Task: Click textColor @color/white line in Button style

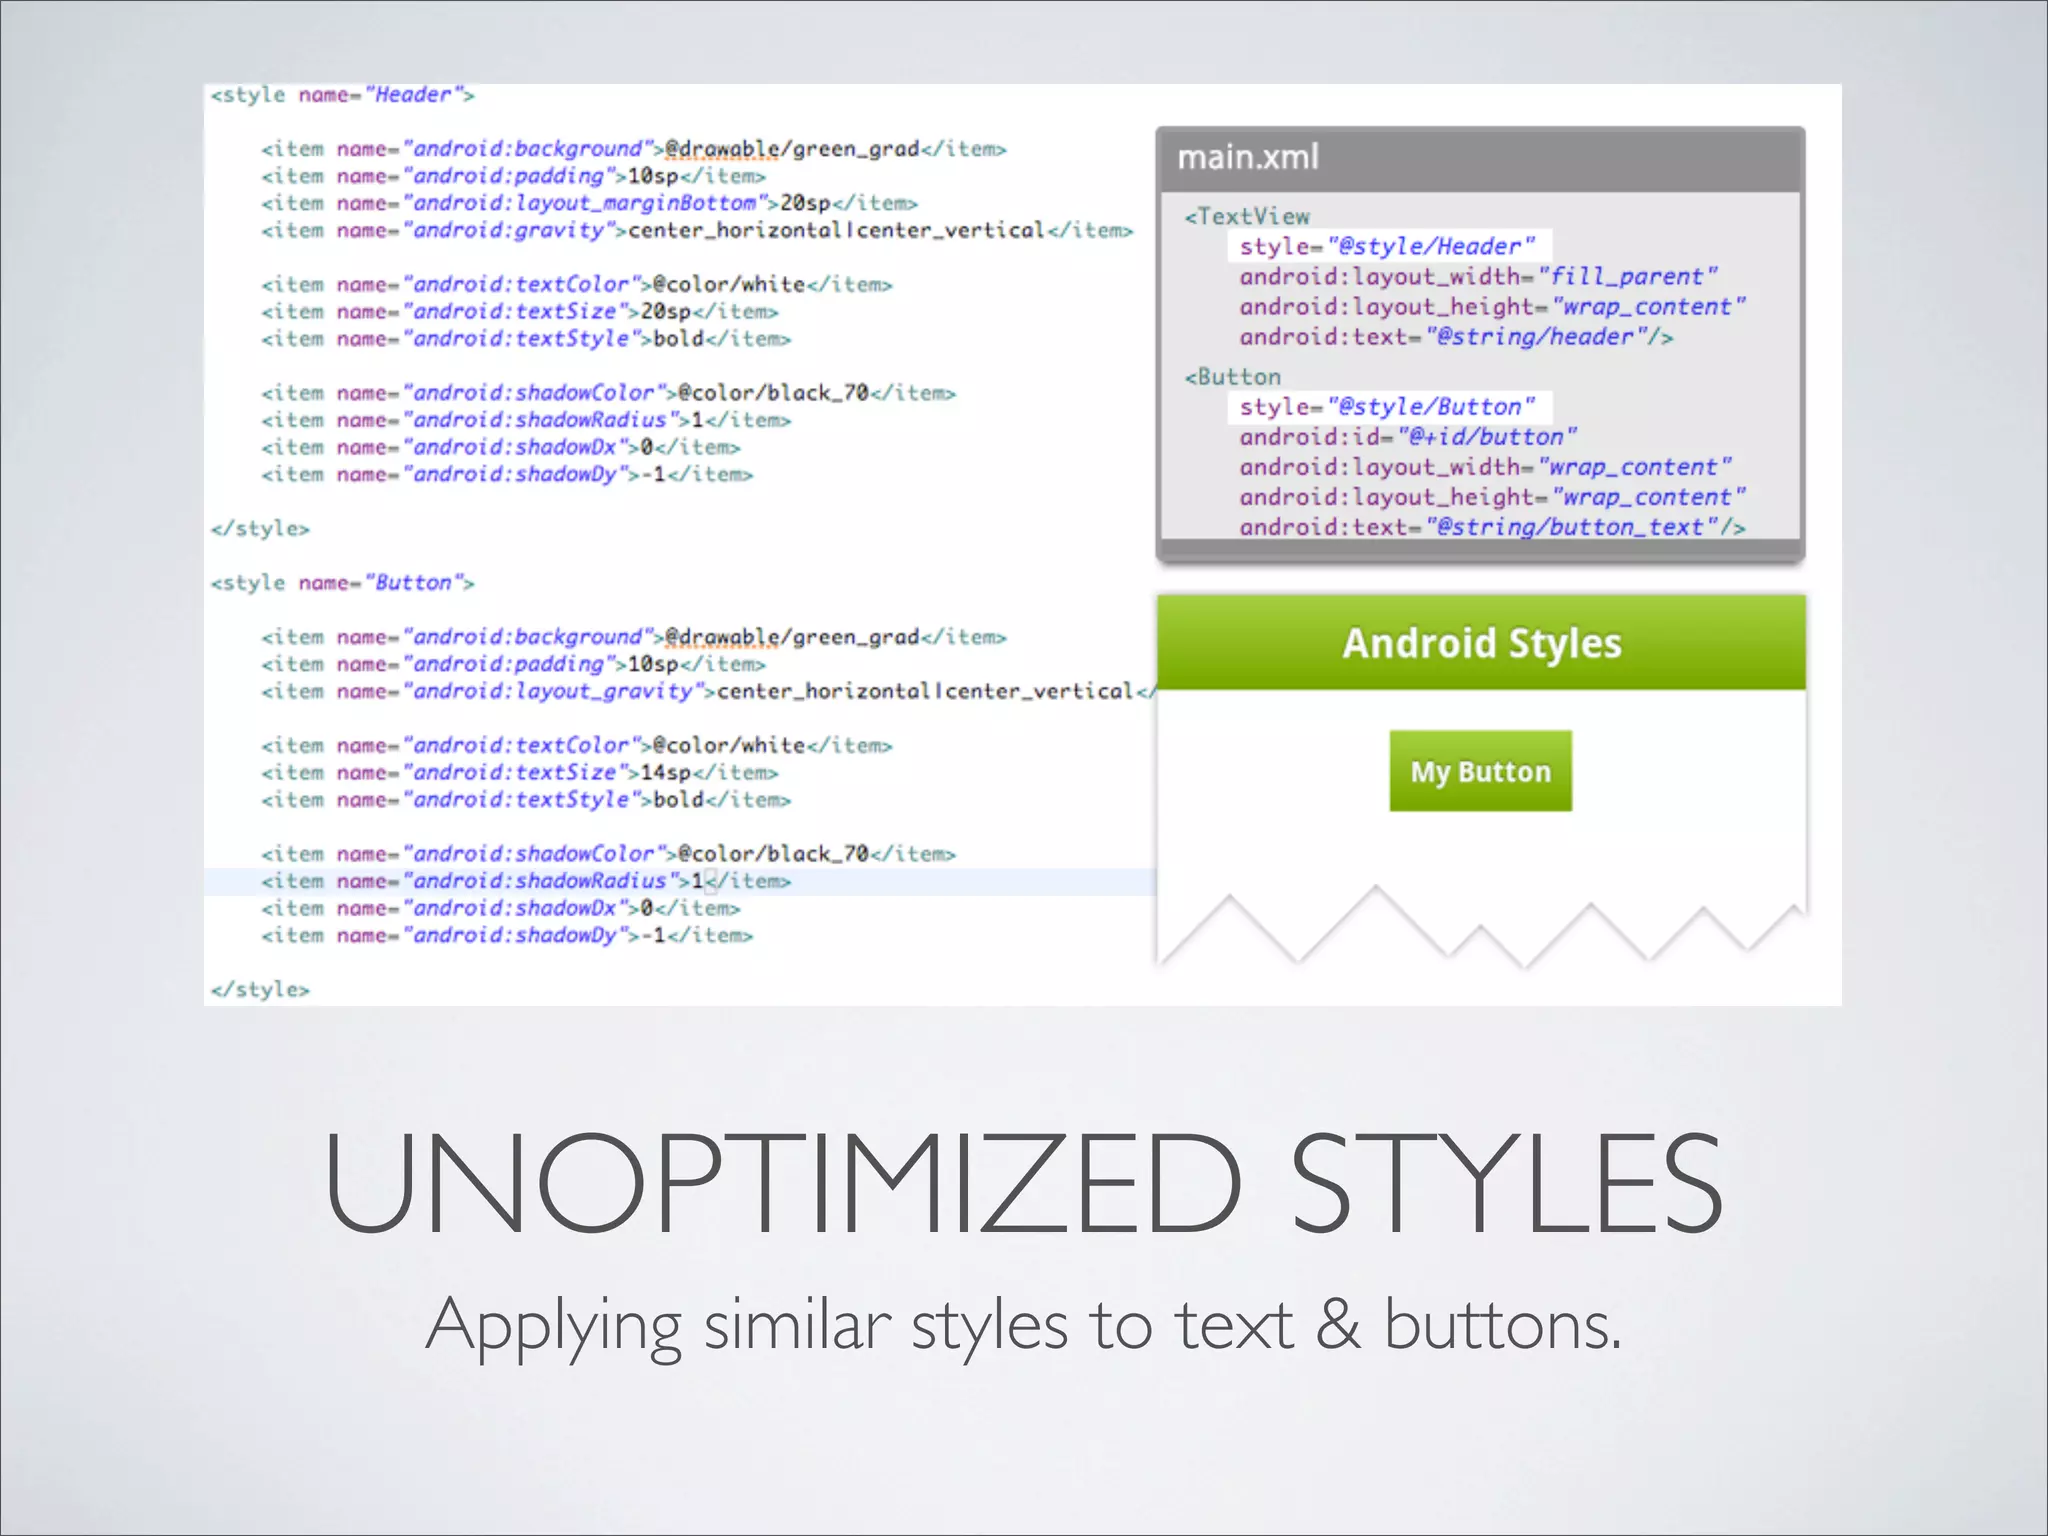Action: [x=576, y=746]
